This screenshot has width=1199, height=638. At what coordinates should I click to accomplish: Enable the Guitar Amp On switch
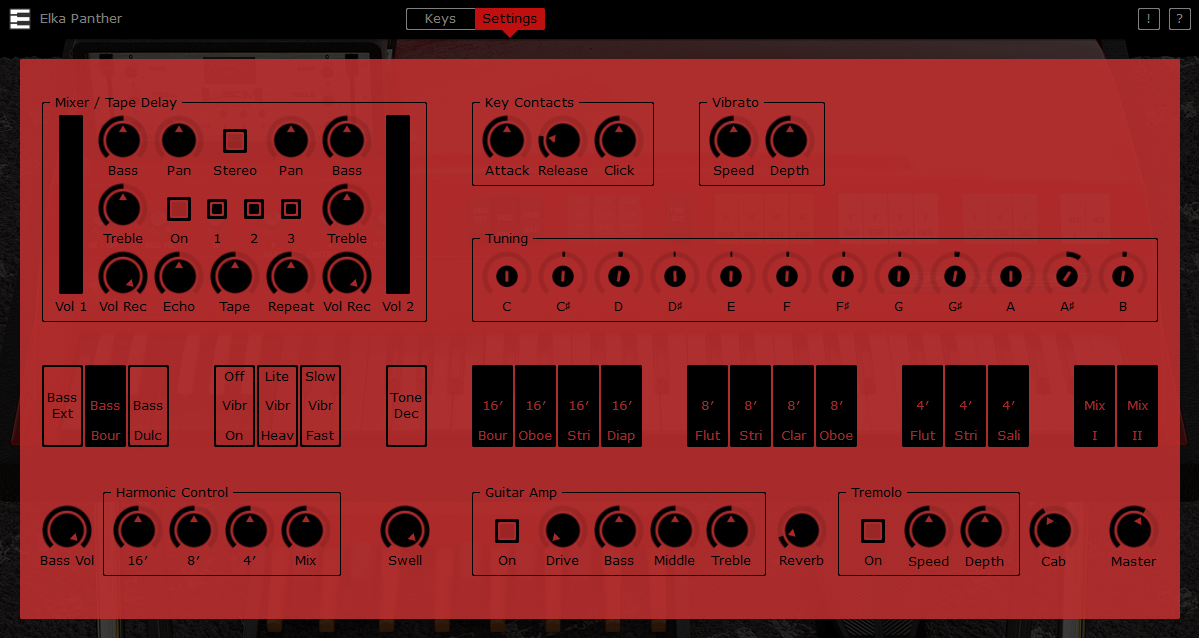[507, 530]
